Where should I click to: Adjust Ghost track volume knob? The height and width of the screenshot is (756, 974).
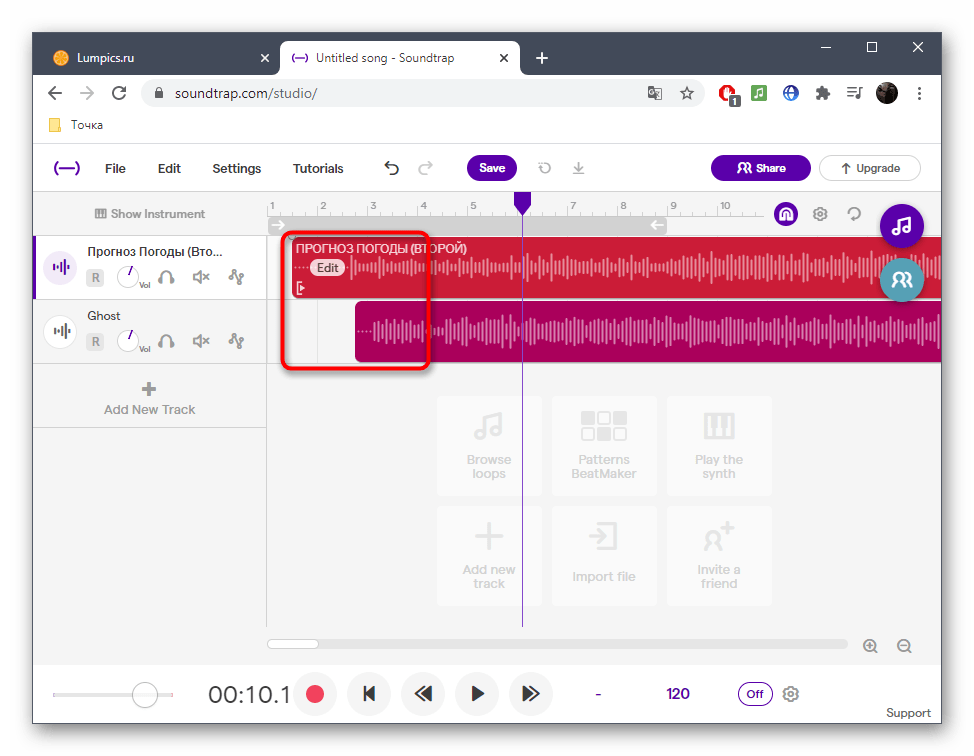tap(129, 340)
